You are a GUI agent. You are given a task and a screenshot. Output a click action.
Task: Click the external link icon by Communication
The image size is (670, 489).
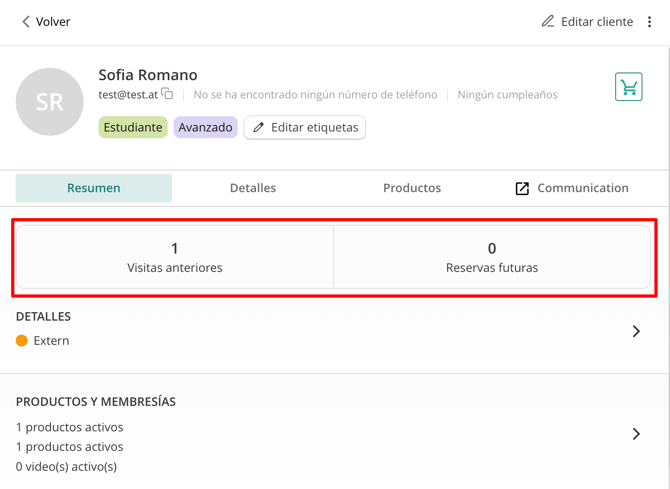click(522, 188)
